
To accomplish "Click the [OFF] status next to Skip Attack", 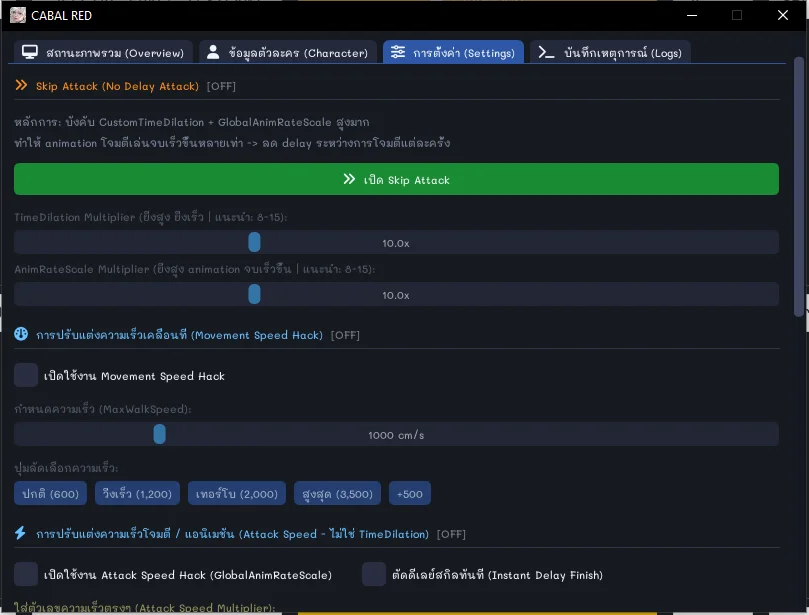I will (x=221, y=86).
